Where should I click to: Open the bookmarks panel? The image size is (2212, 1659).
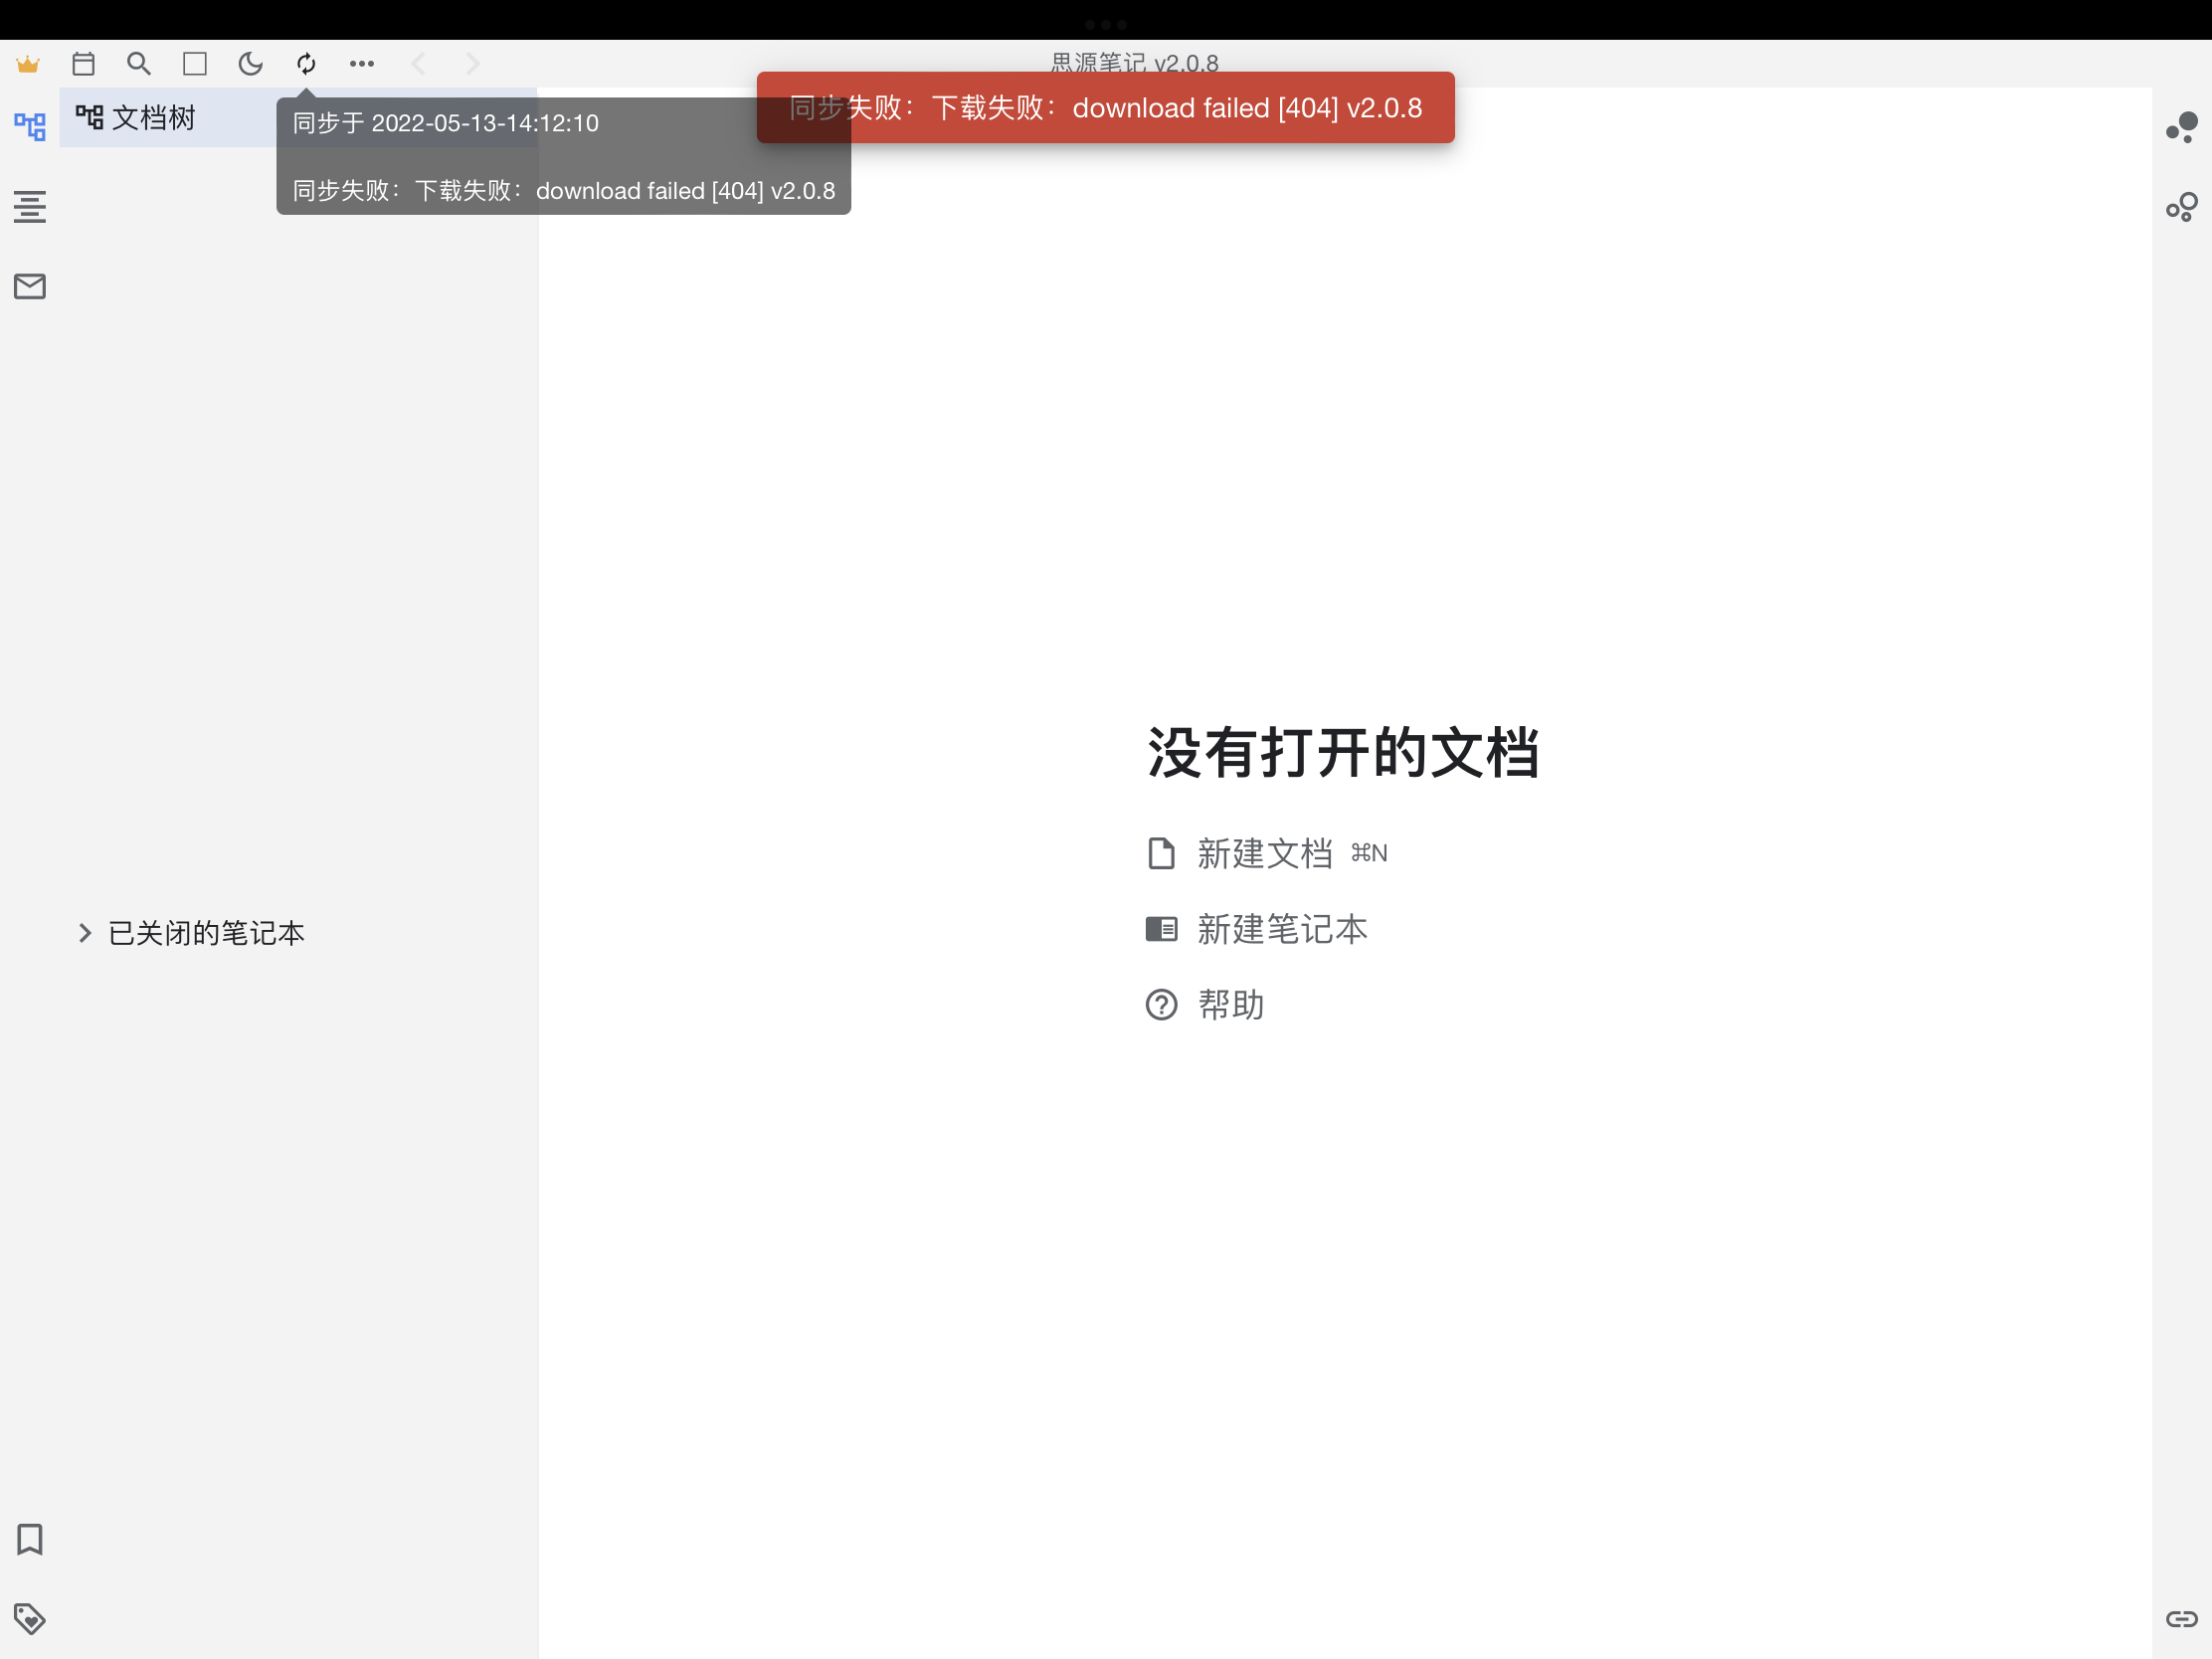pos(29,1540)
